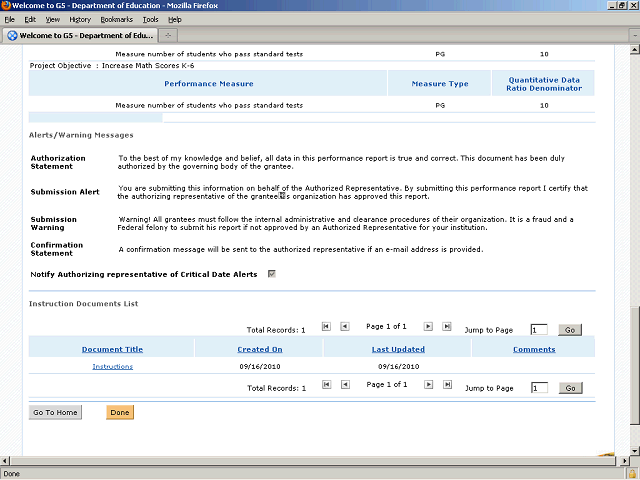Open the View menu

pos(53,20)
